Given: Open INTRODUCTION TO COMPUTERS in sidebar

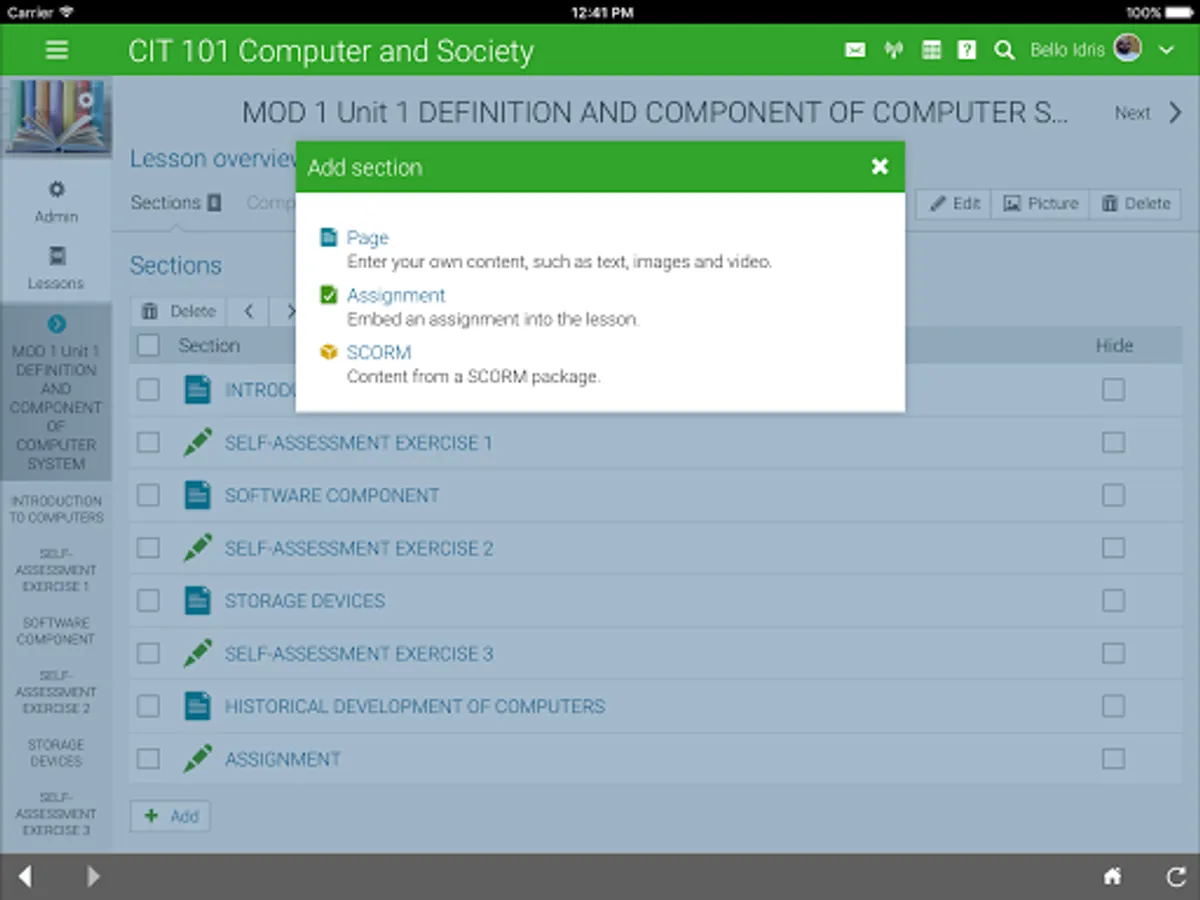Looking at the screenshot, I should tap(56, 509).
